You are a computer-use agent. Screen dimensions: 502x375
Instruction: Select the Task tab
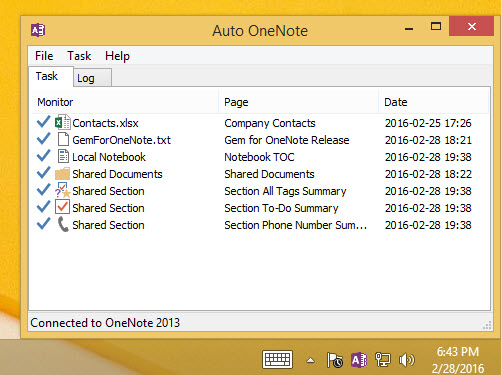coord(51,76)
